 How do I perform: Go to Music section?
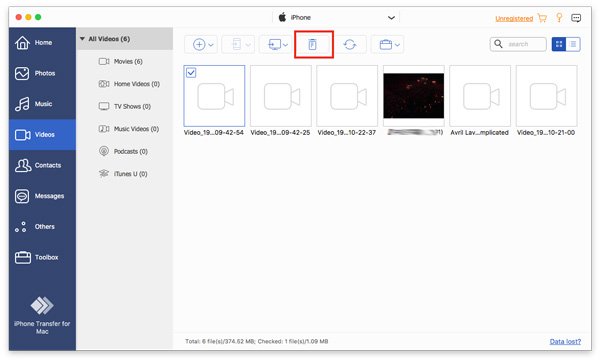click(x=42, y=104)
